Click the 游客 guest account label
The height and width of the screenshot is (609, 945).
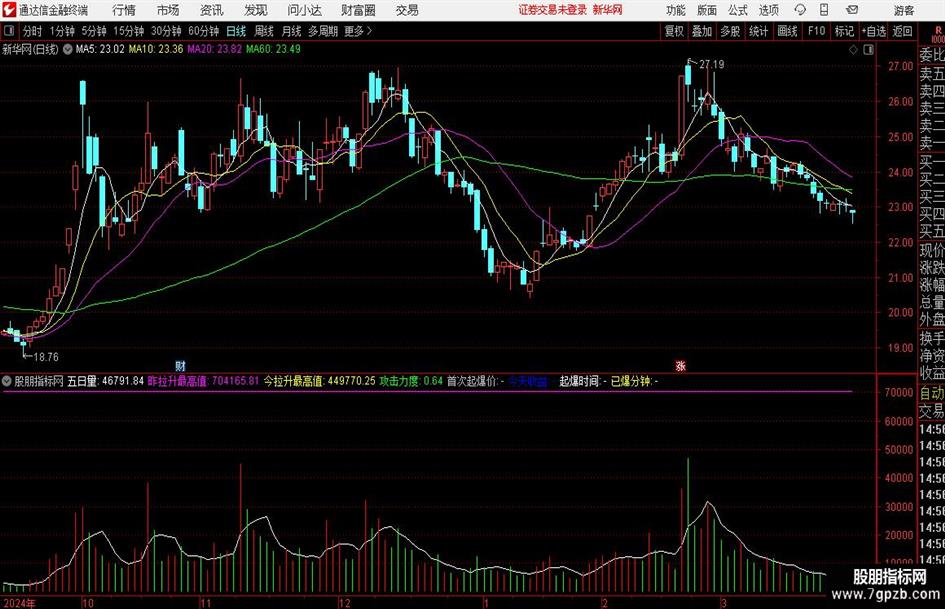click(903, 10)
